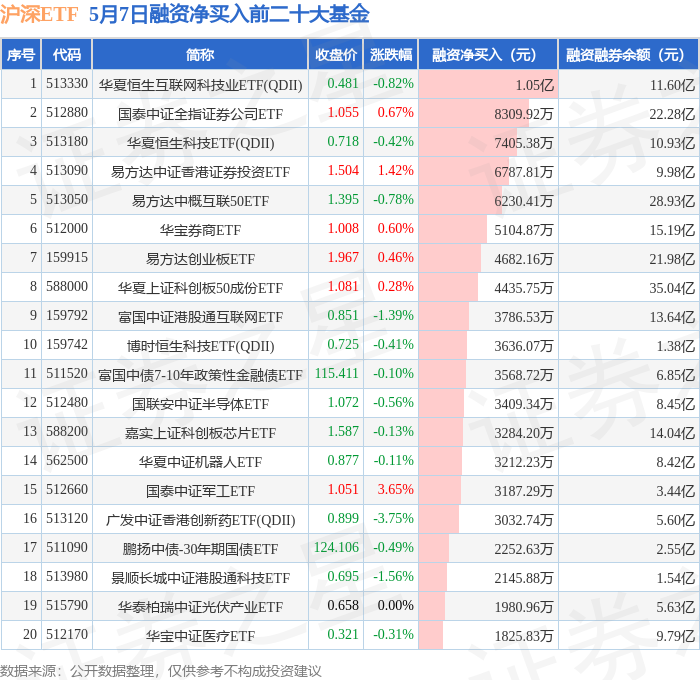Screen dimensions: 700x680
Task: Select 易方达中证香港证券投资ETF name
Action: tap(200, 172)
